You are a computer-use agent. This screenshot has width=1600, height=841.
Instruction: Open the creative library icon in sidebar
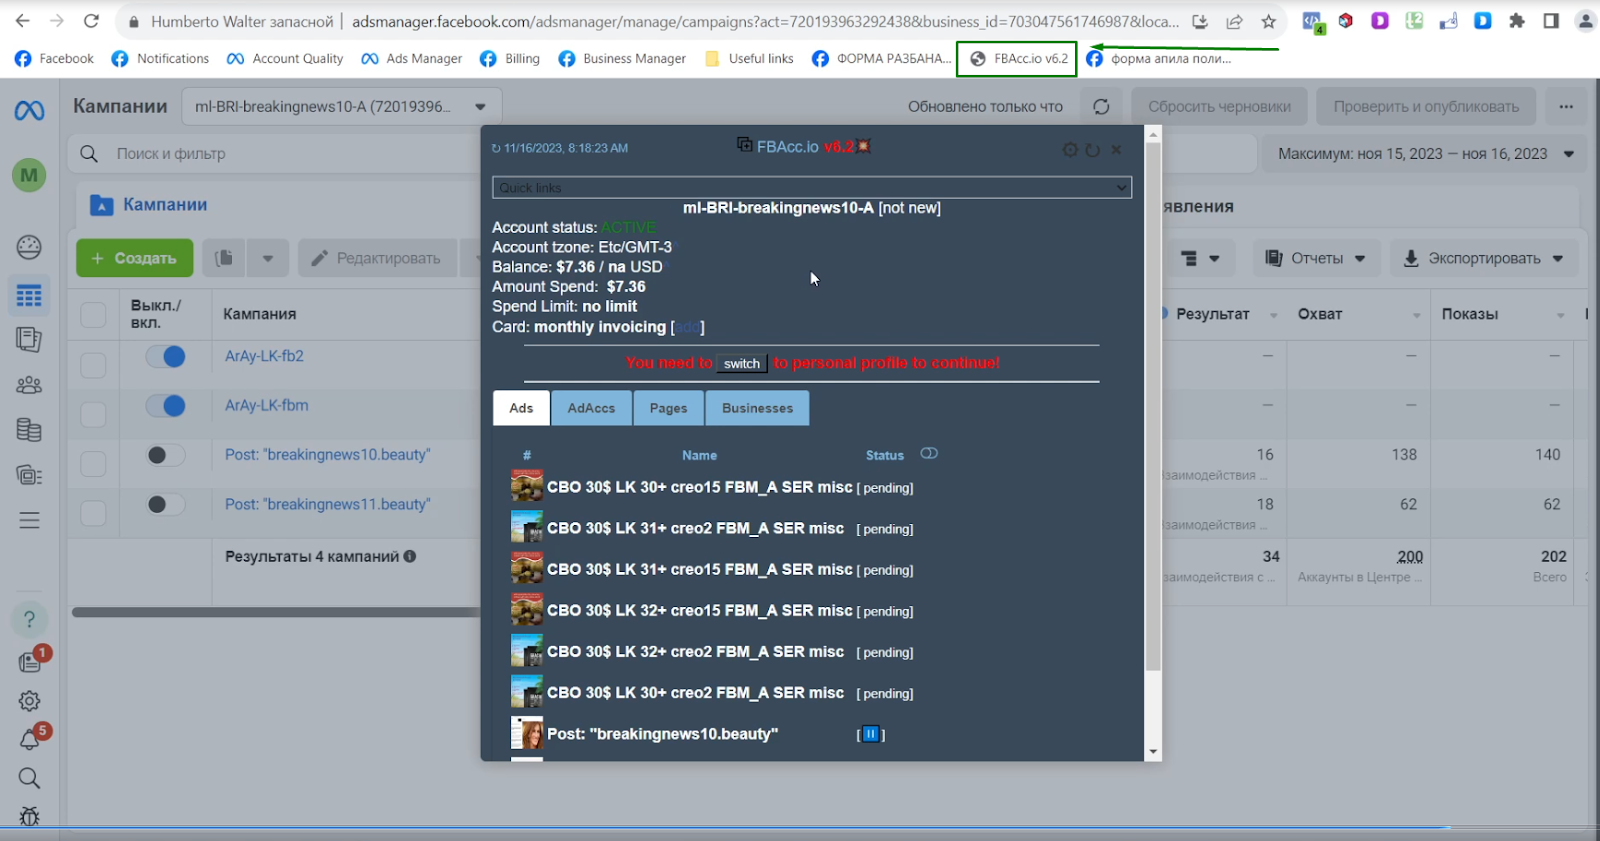tap(29, 475)
